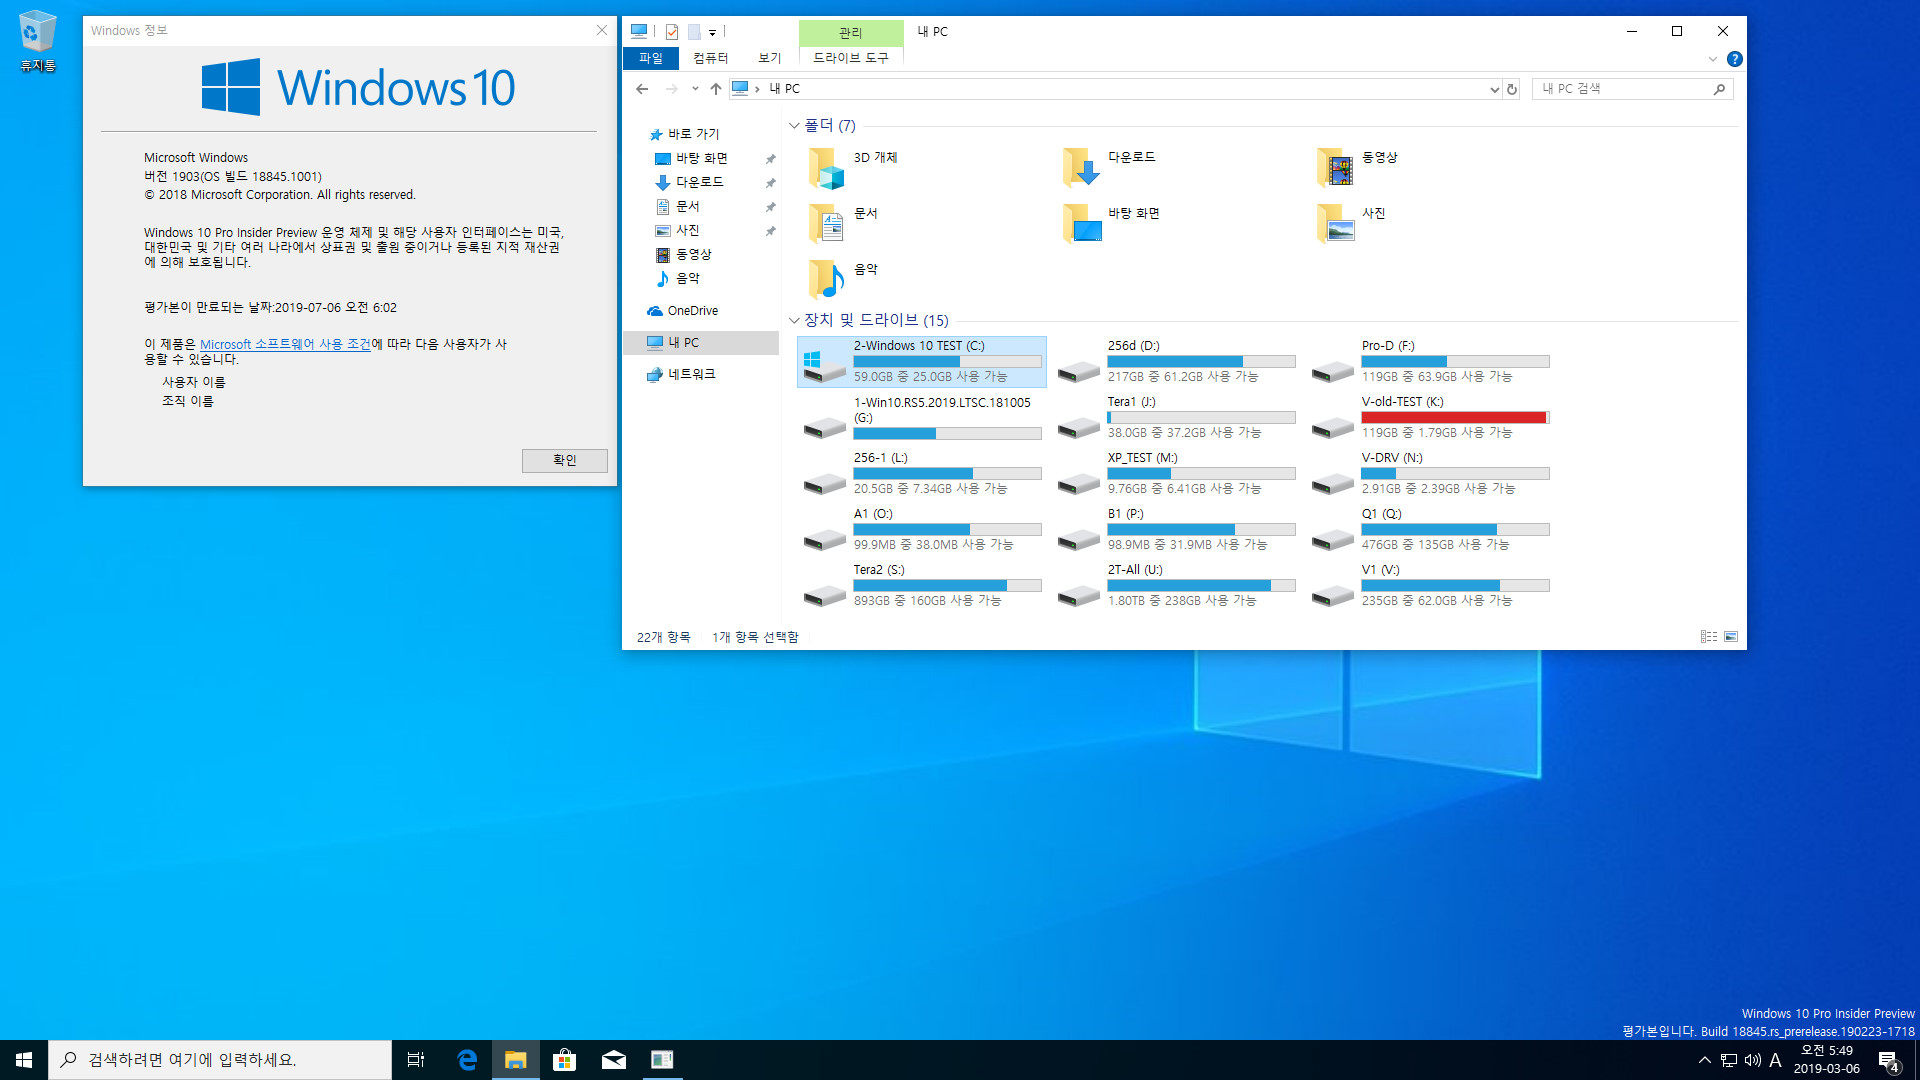Image resolution: width=1920 pixels, height=1080 pixels.
Task: Click the Up one level arrow
Action: coord(716,89)
